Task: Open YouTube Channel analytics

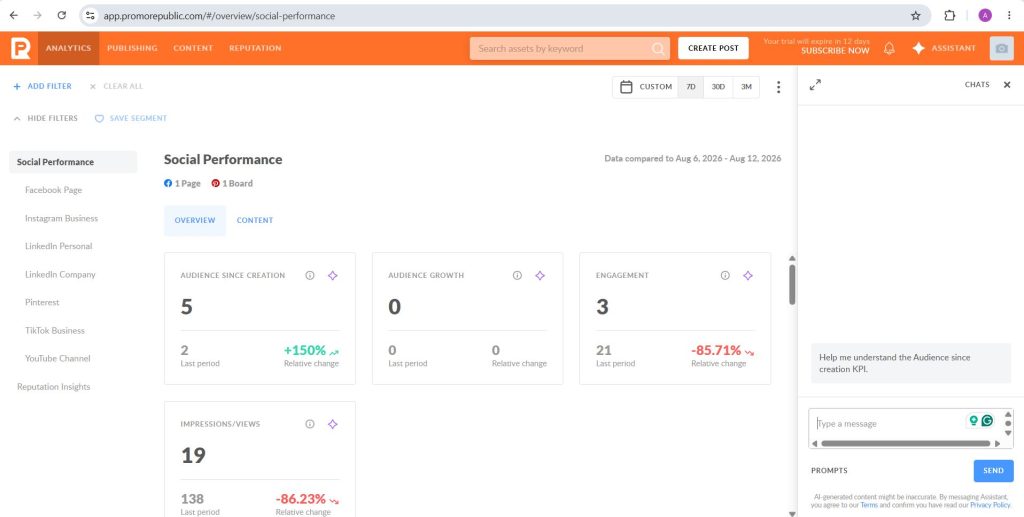Action: (x=57, y=358)
